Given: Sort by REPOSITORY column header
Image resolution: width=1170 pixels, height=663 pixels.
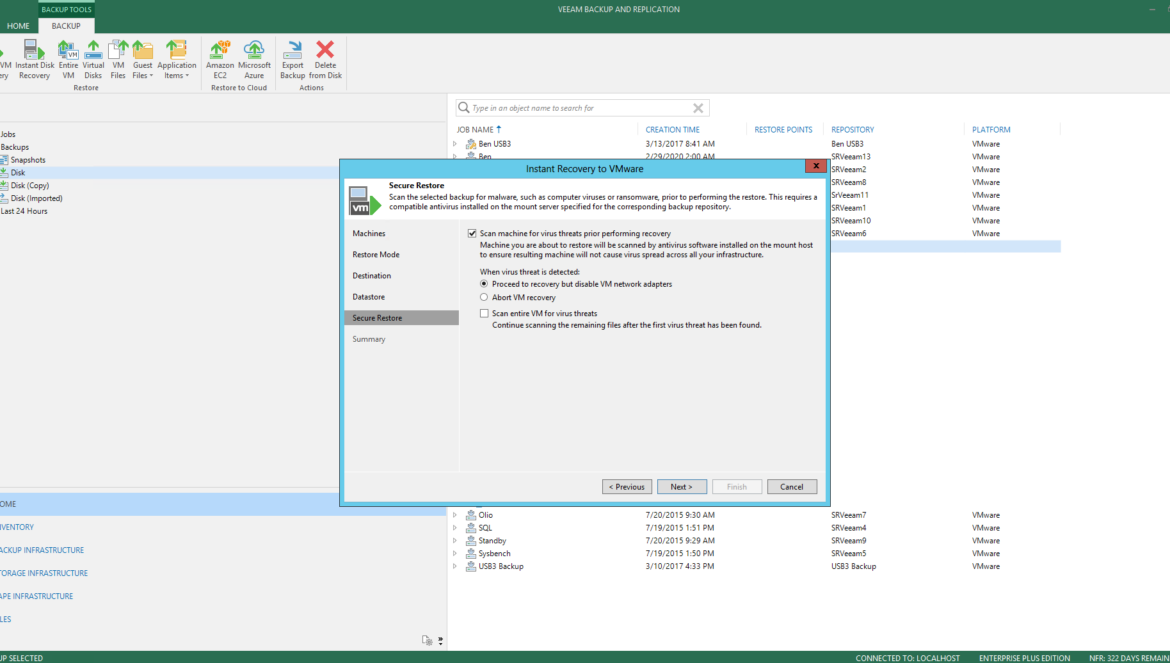Looking at the screenshot, I should tap(852, 130).
